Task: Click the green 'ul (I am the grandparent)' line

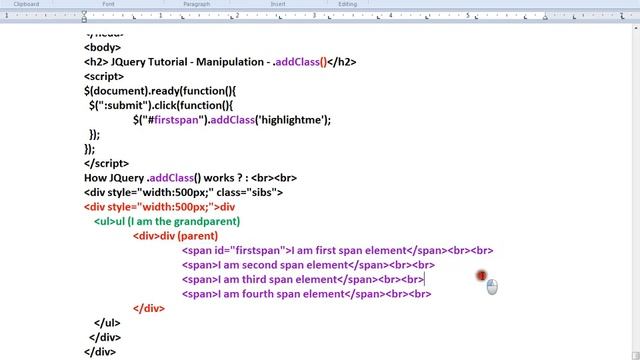Action: point(167,222)
